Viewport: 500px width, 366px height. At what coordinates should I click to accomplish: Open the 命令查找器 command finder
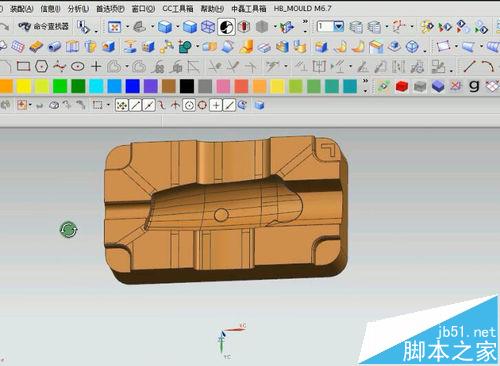43,27
